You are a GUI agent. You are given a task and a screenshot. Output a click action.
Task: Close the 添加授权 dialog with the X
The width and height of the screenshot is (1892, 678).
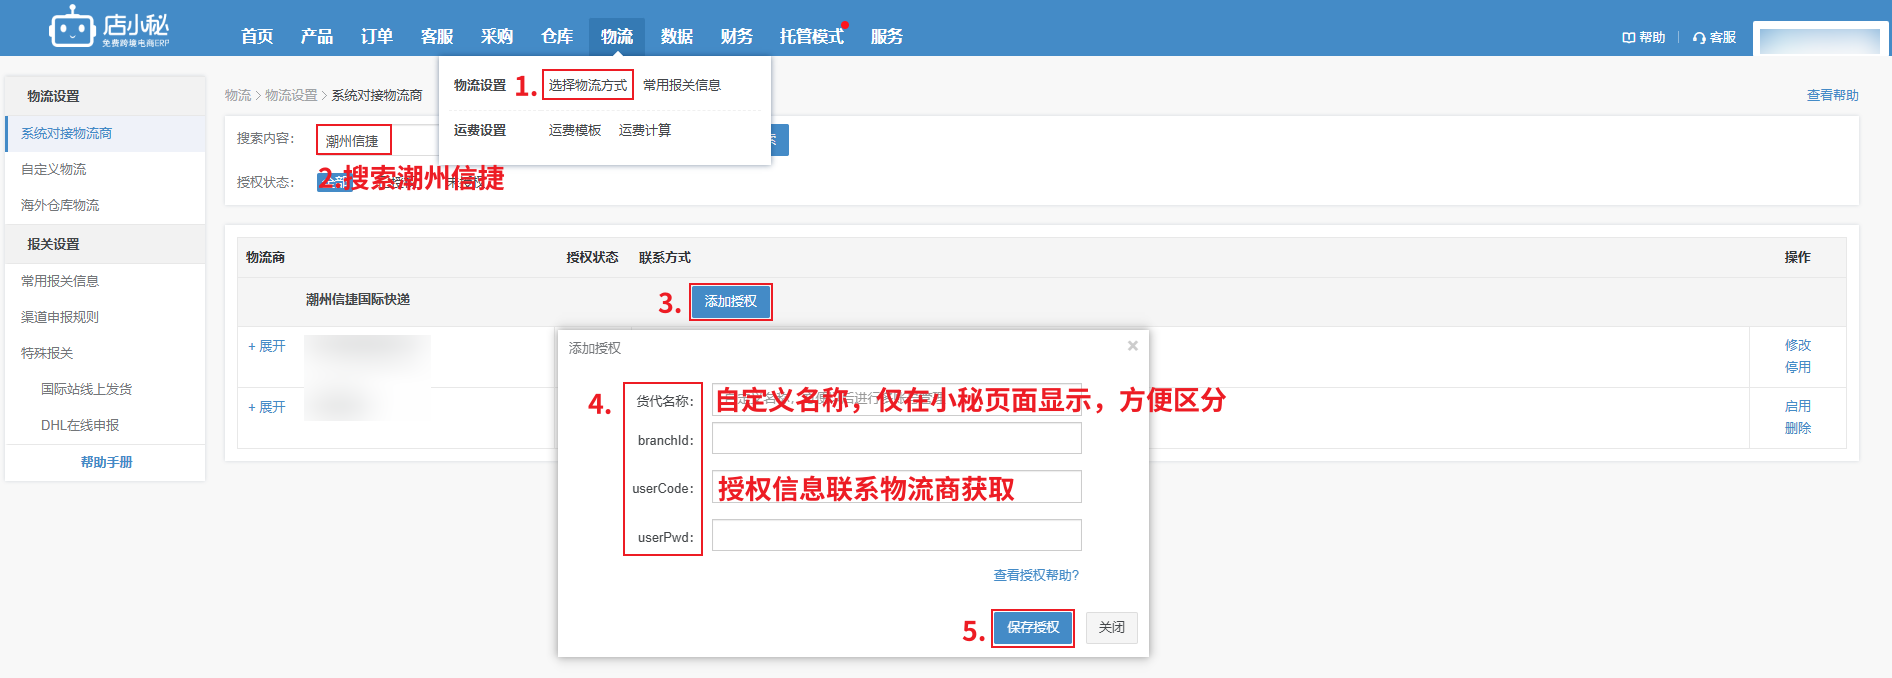(x=1133, y=346)
